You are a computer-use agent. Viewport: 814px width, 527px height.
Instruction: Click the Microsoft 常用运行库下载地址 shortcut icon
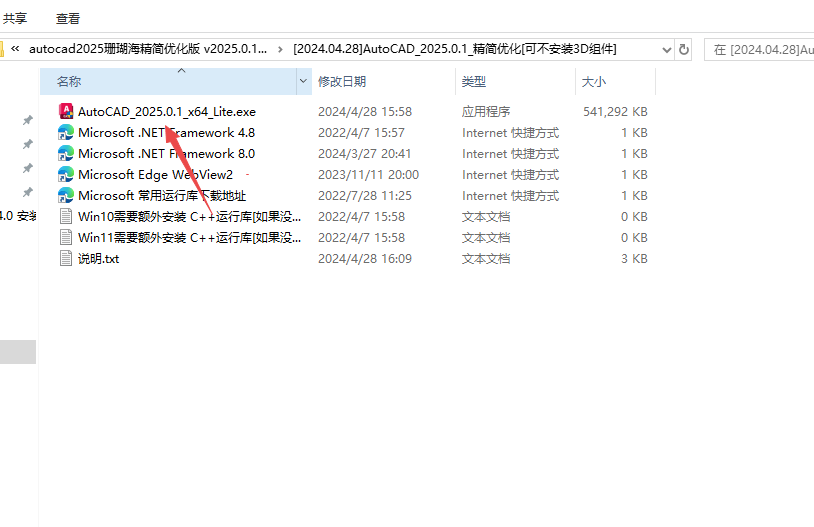point(66,195)
